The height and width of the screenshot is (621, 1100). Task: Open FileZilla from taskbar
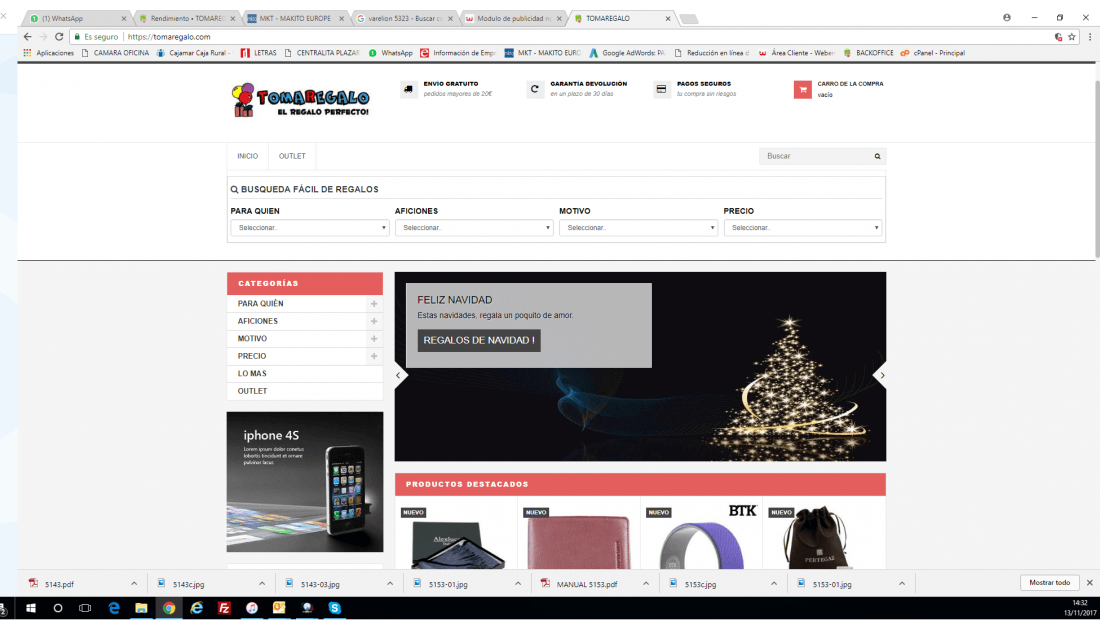point(224,608)
